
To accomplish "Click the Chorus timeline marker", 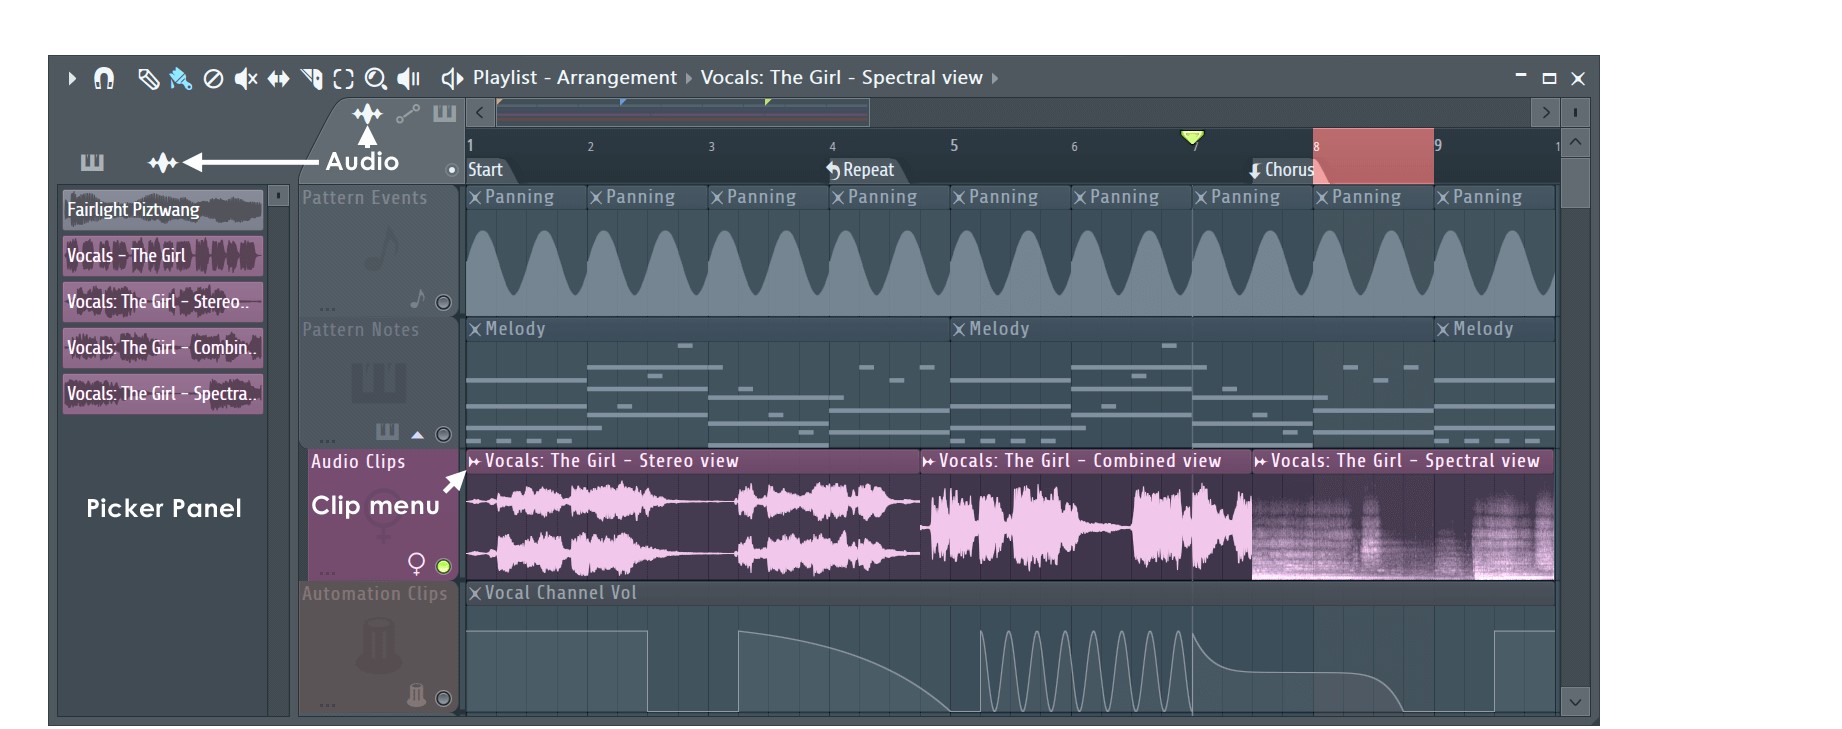I will (x=1283, y=170).
